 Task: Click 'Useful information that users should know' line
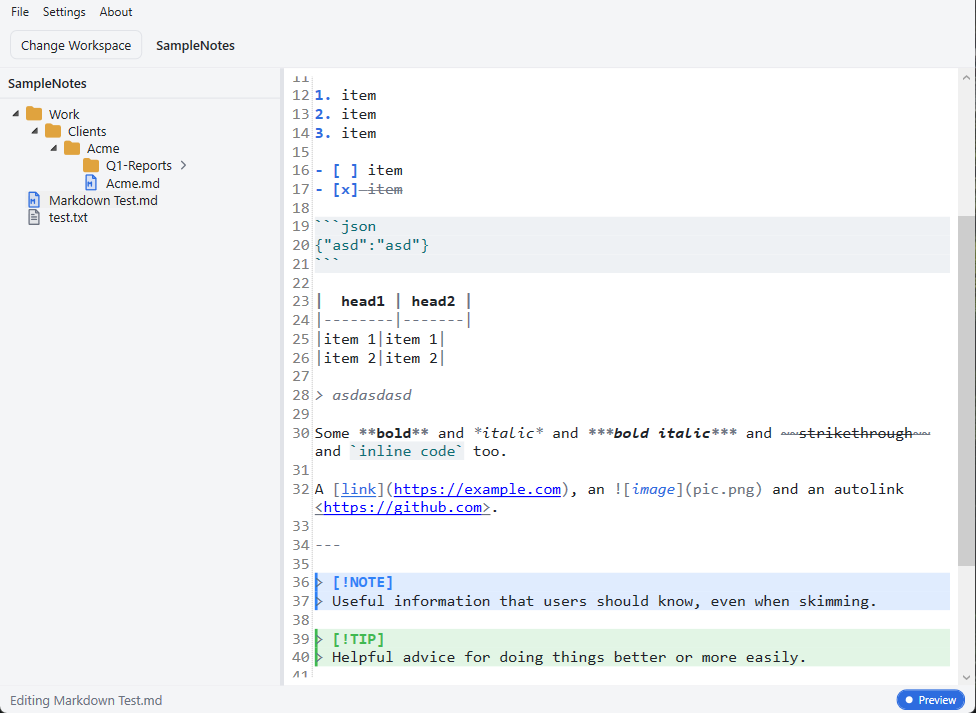(x=604, y=602)
